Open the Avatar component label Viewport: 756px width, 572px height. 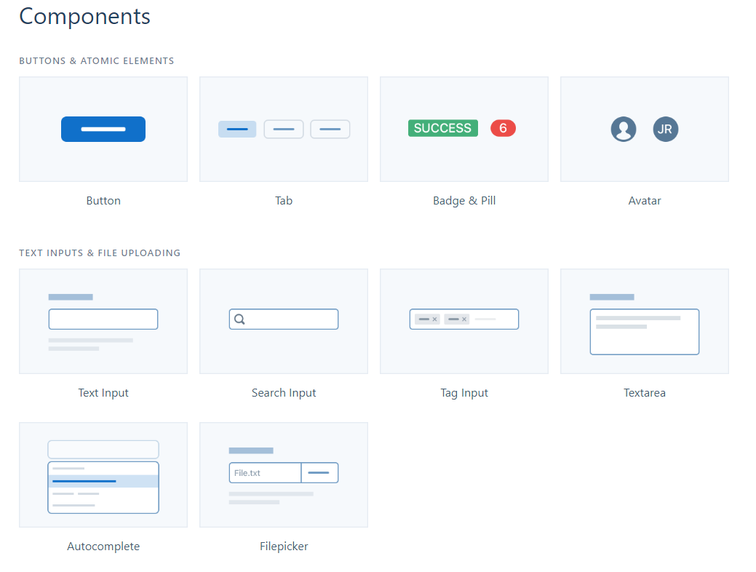click(644, 201)
